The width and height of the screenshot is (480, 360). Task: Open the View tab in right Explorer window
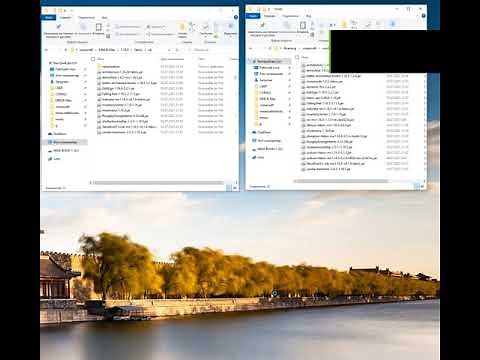tap(309, 16)
